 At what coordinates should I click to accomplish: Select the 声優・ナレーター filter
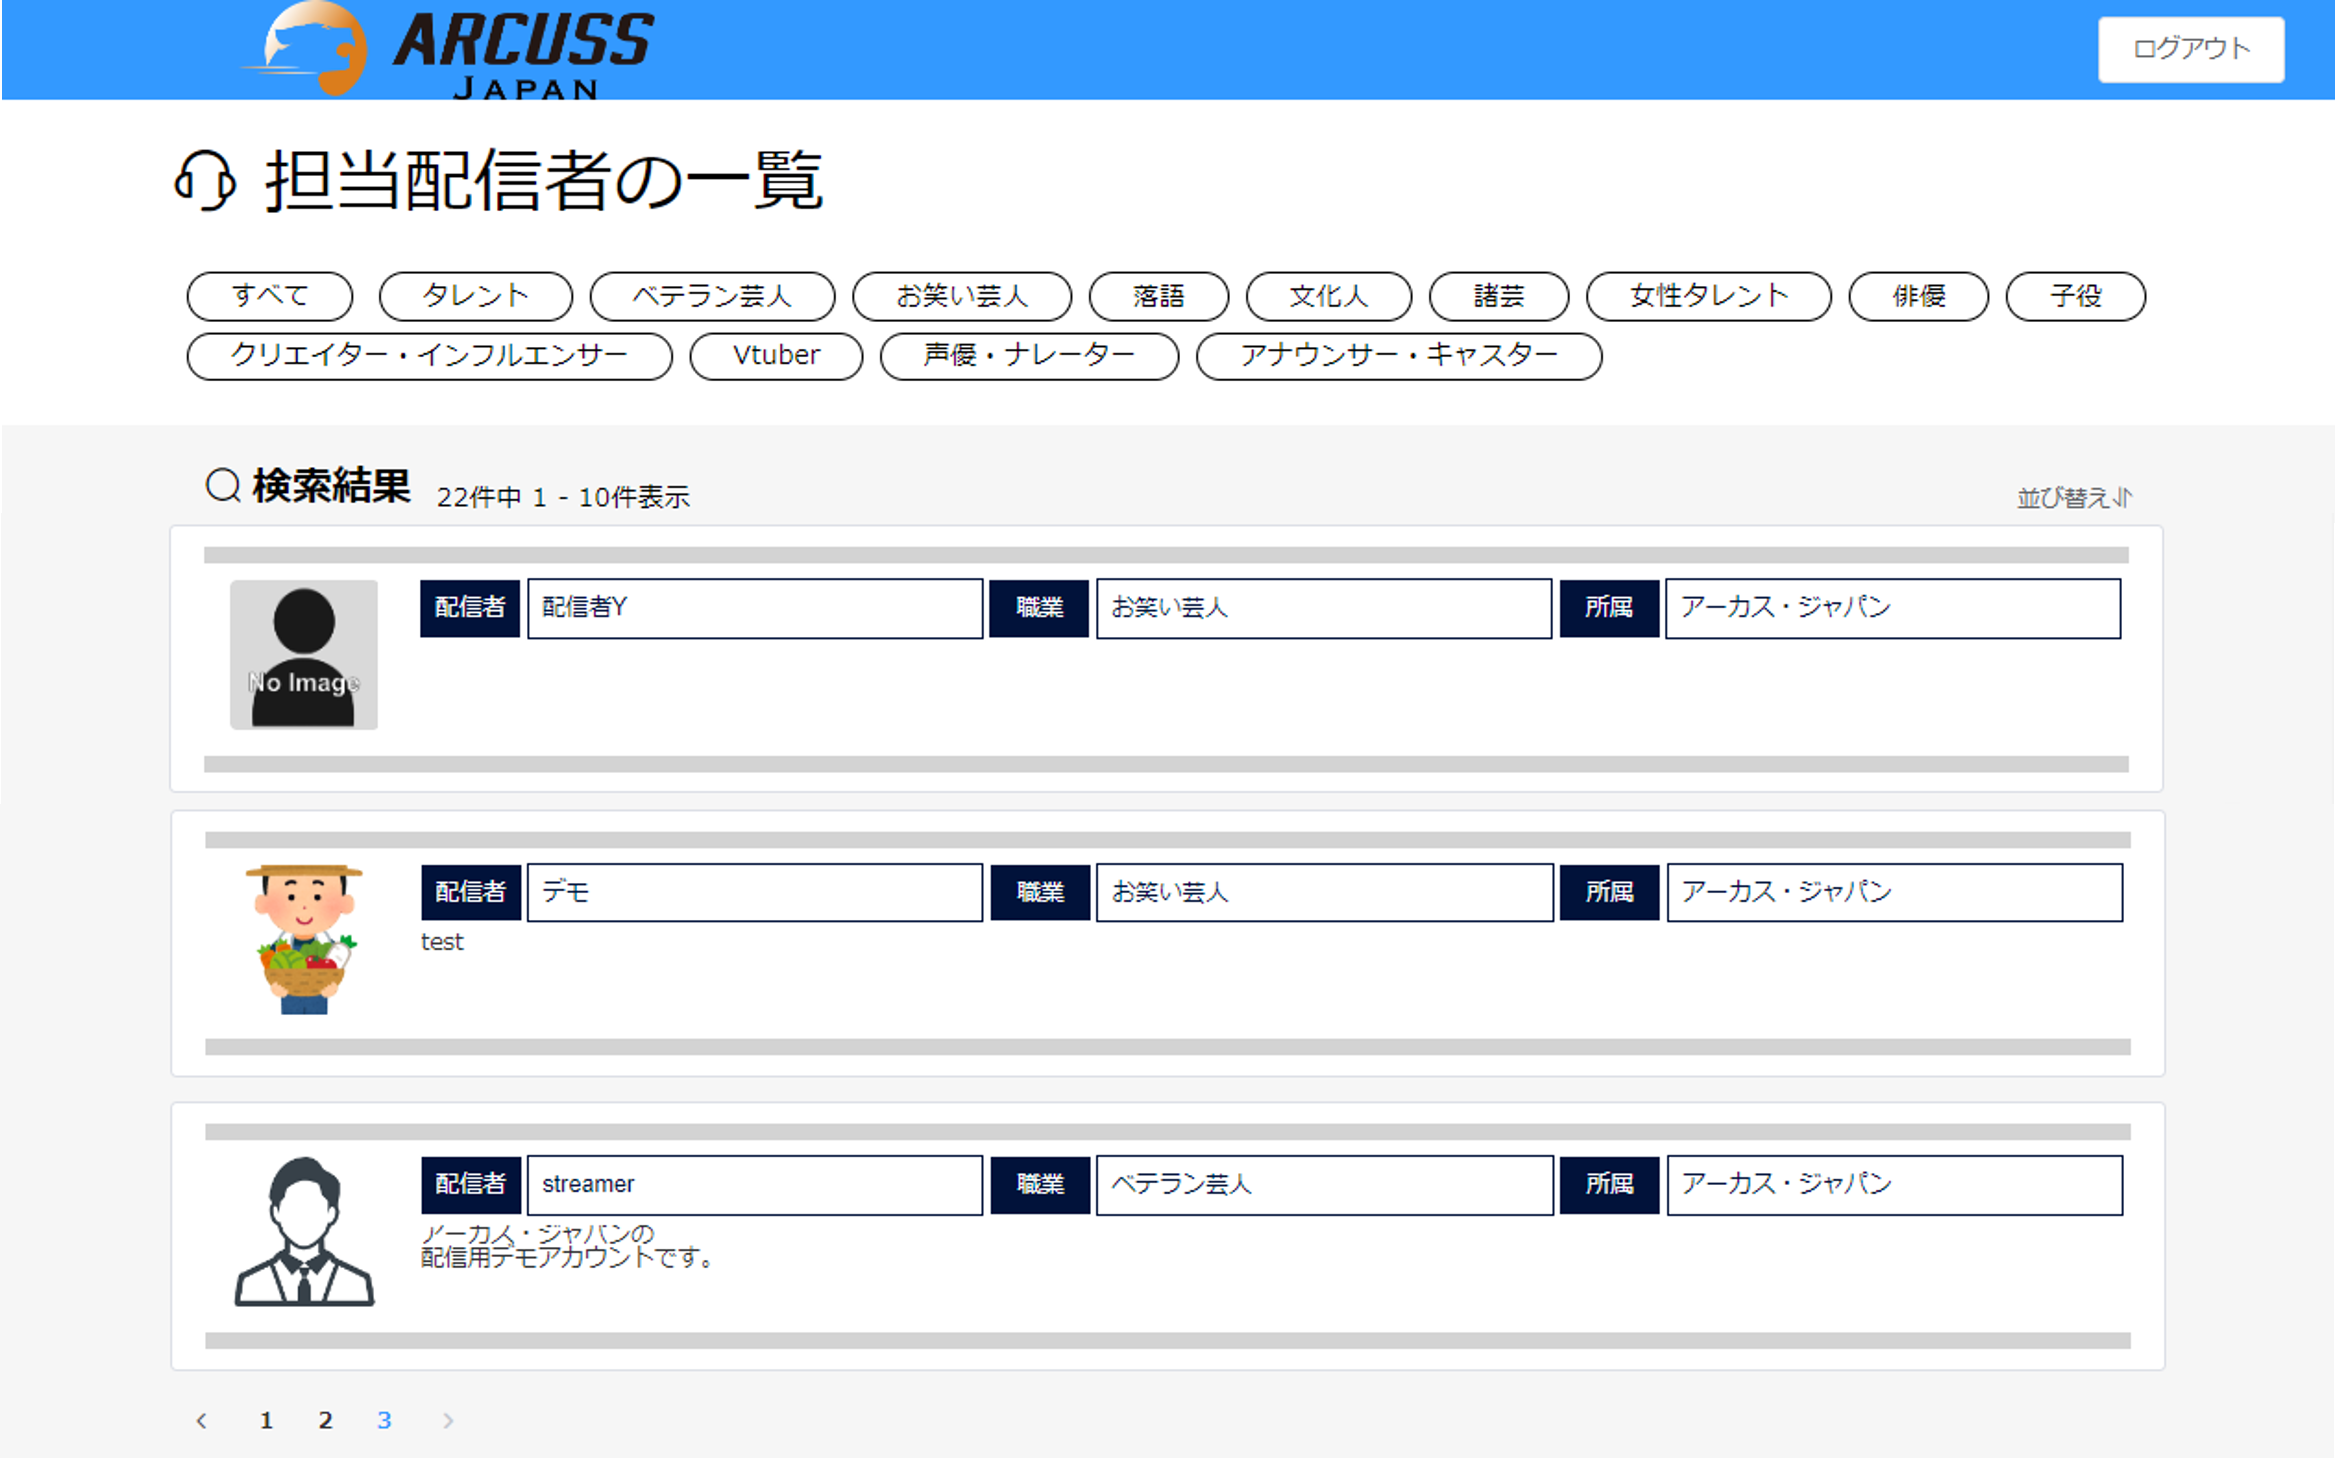click(x=1029, y=356)
